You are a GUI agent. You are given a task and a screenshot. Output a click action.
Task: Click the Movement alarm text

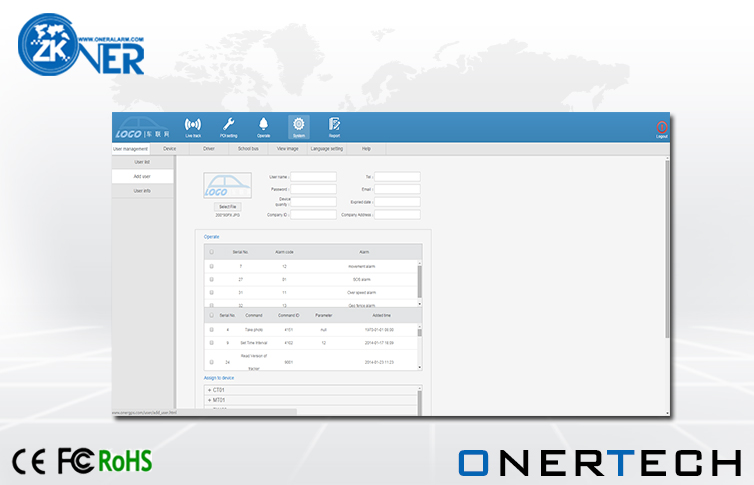(x=362, y=267)
